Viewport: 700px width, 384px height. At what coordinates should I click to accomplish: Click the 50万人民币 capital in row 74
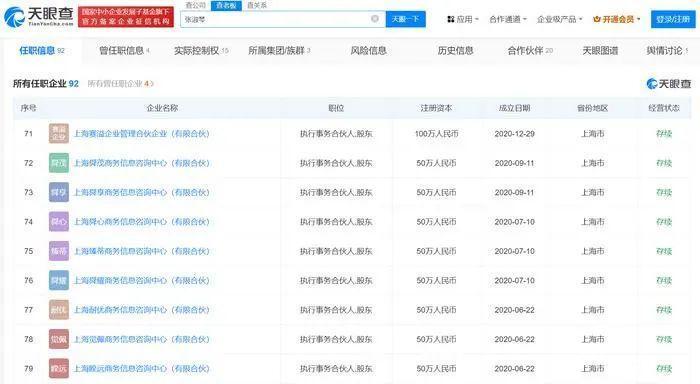click(x=437, y=221)
